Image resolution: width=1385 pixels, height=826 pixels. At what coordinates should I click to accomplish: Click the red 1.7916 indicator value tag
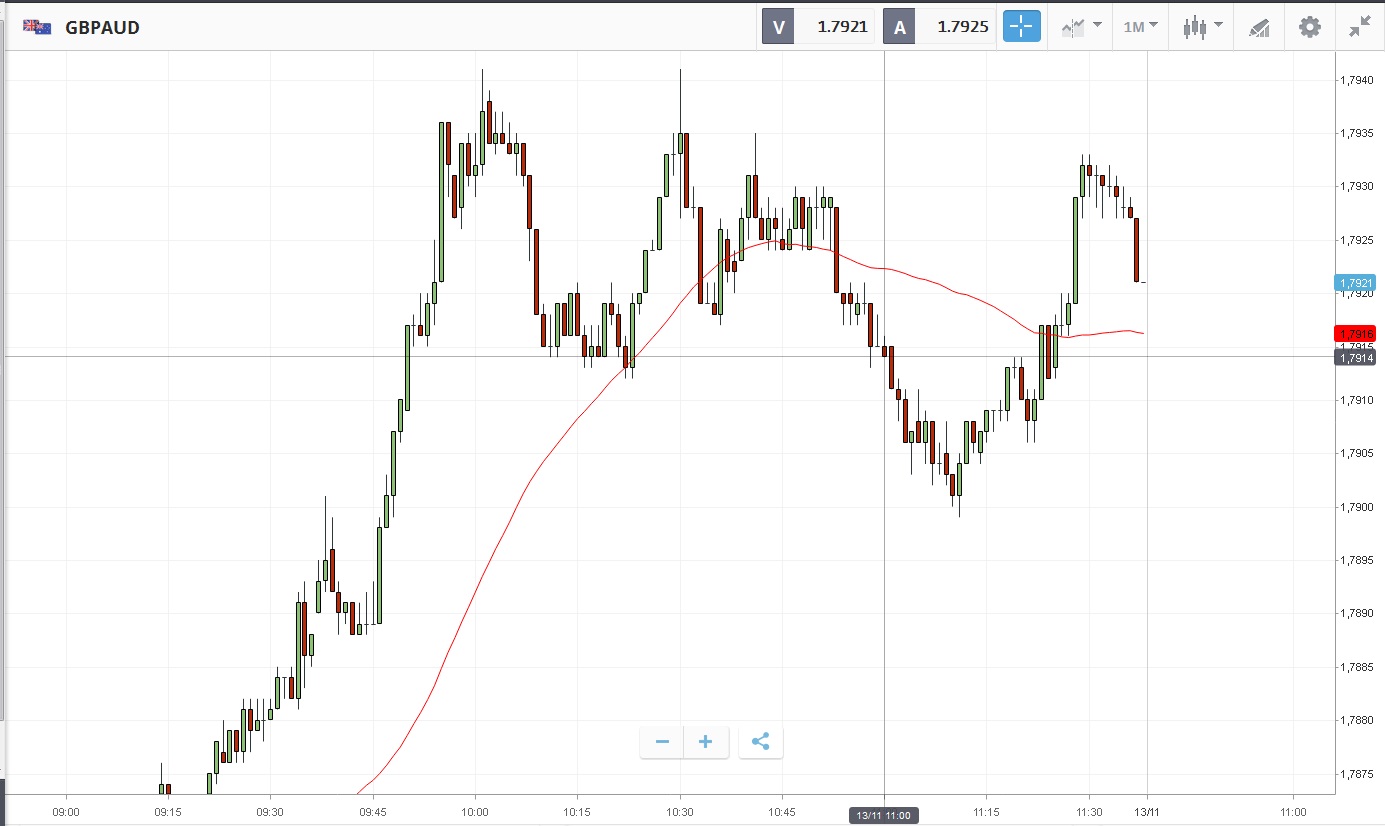(x=1354, y=333)
